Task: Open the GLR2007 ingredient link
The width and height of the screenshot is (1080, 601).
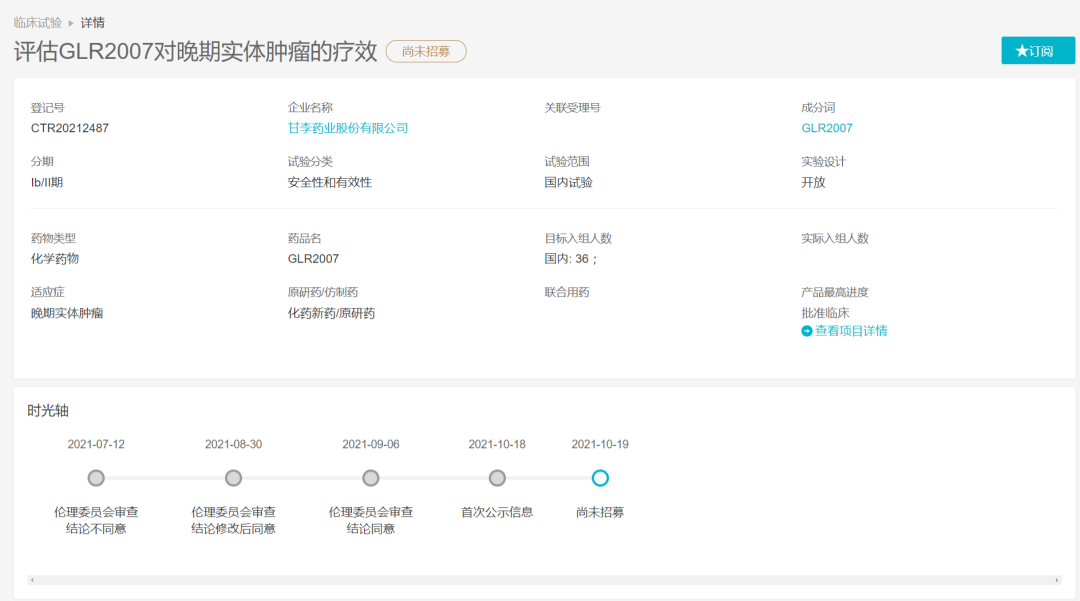Action: click(826, 128)
